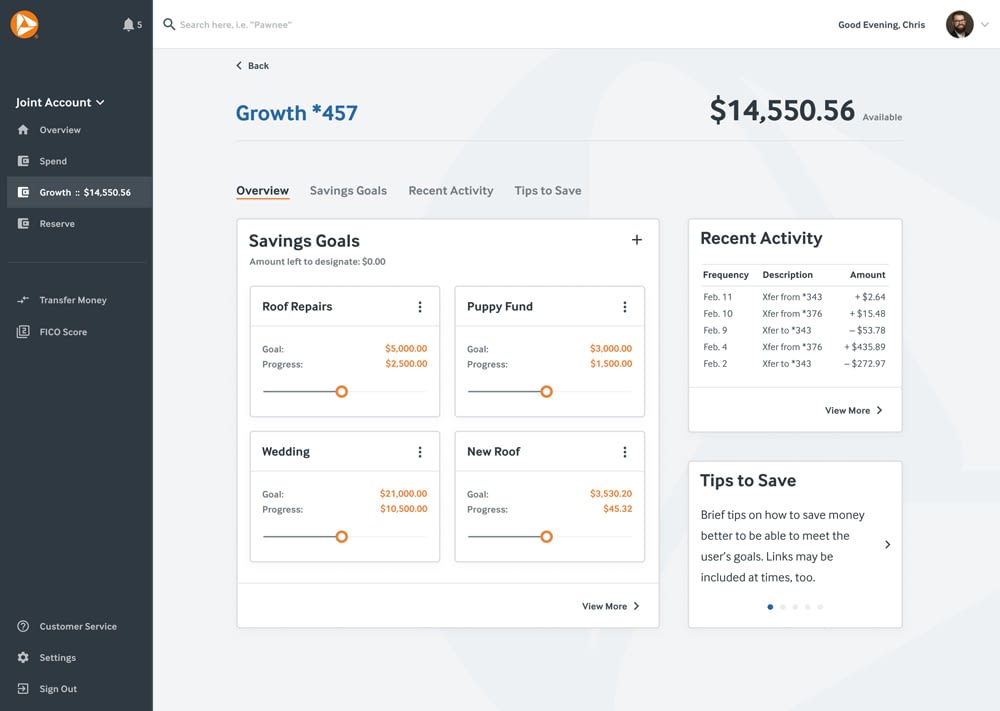Screen dimensions: 1000x711
Task: Go Back using the back chevron
Action: click(253, 66)
